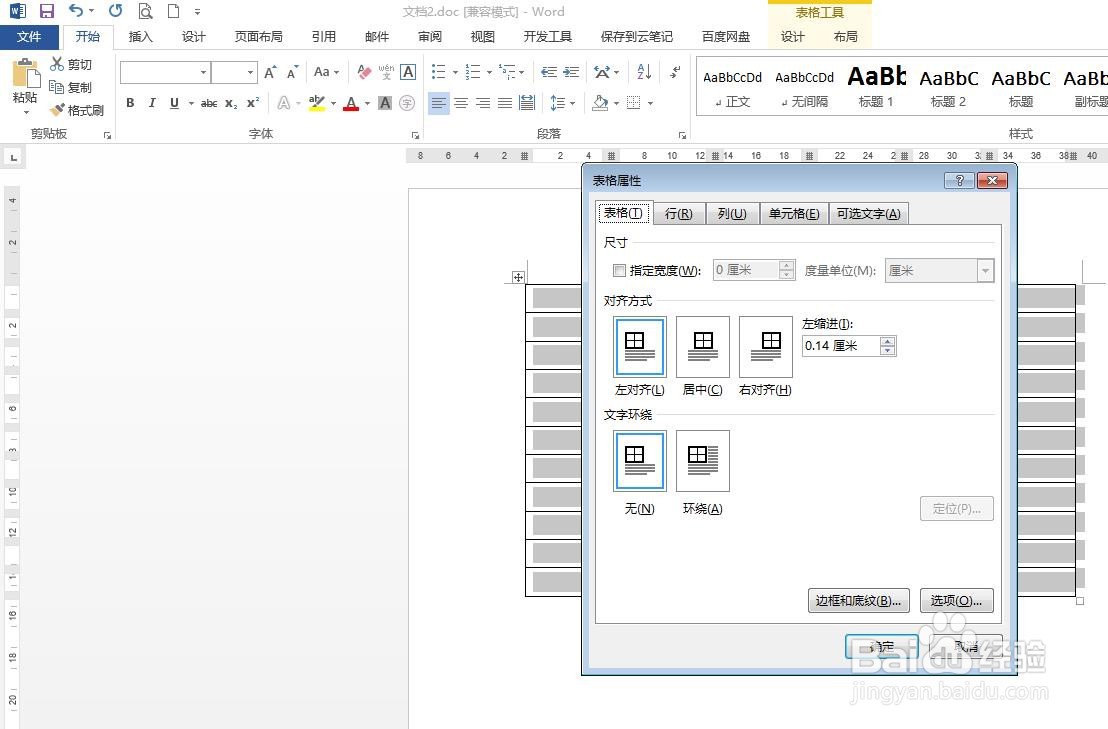Switch to 单元格(E) tab
This screenshot has width=1108, height=729.
[794, 213]
